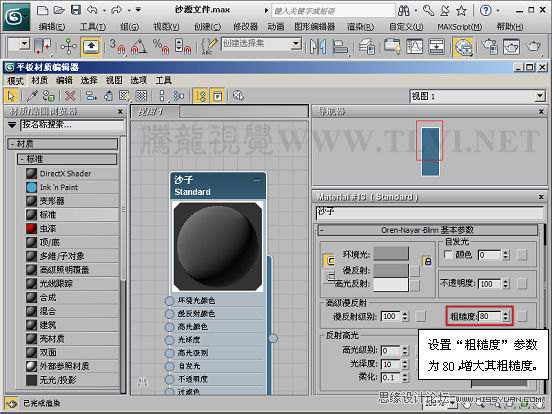Open Render Setup teapot dialog icon
This screenshot has width=552, height=414.
489,46
